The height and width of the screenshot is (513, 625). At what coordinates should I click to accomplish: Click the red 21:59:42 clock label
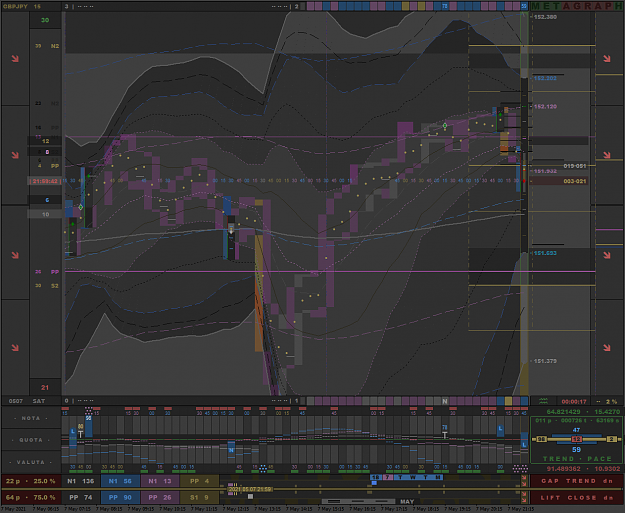[45, 181]
